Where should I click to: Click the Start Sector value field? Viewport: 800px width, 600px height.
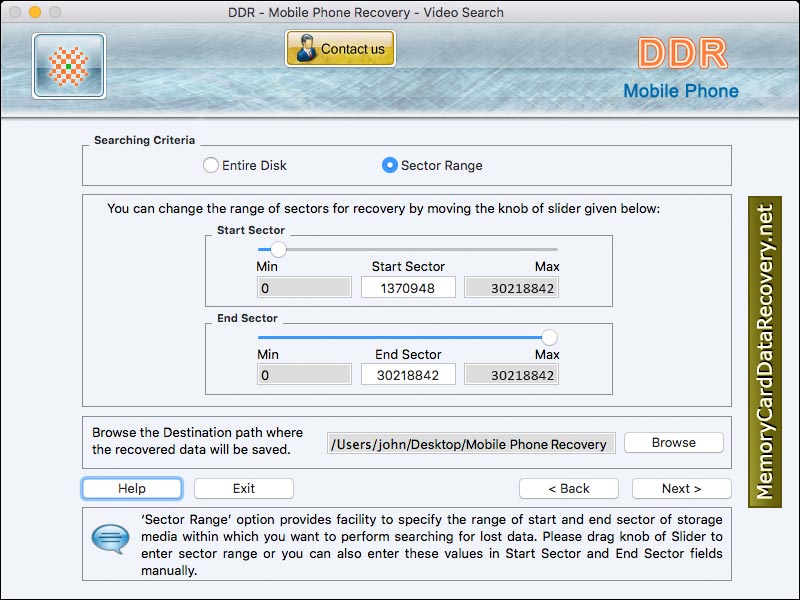click(407, 286)
